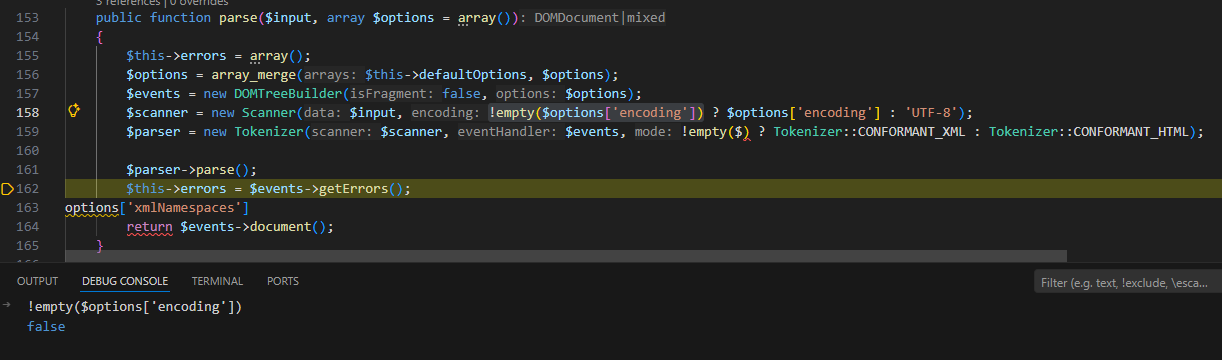Click the 'public' keyword on line 153

click(x=119, y=18)
